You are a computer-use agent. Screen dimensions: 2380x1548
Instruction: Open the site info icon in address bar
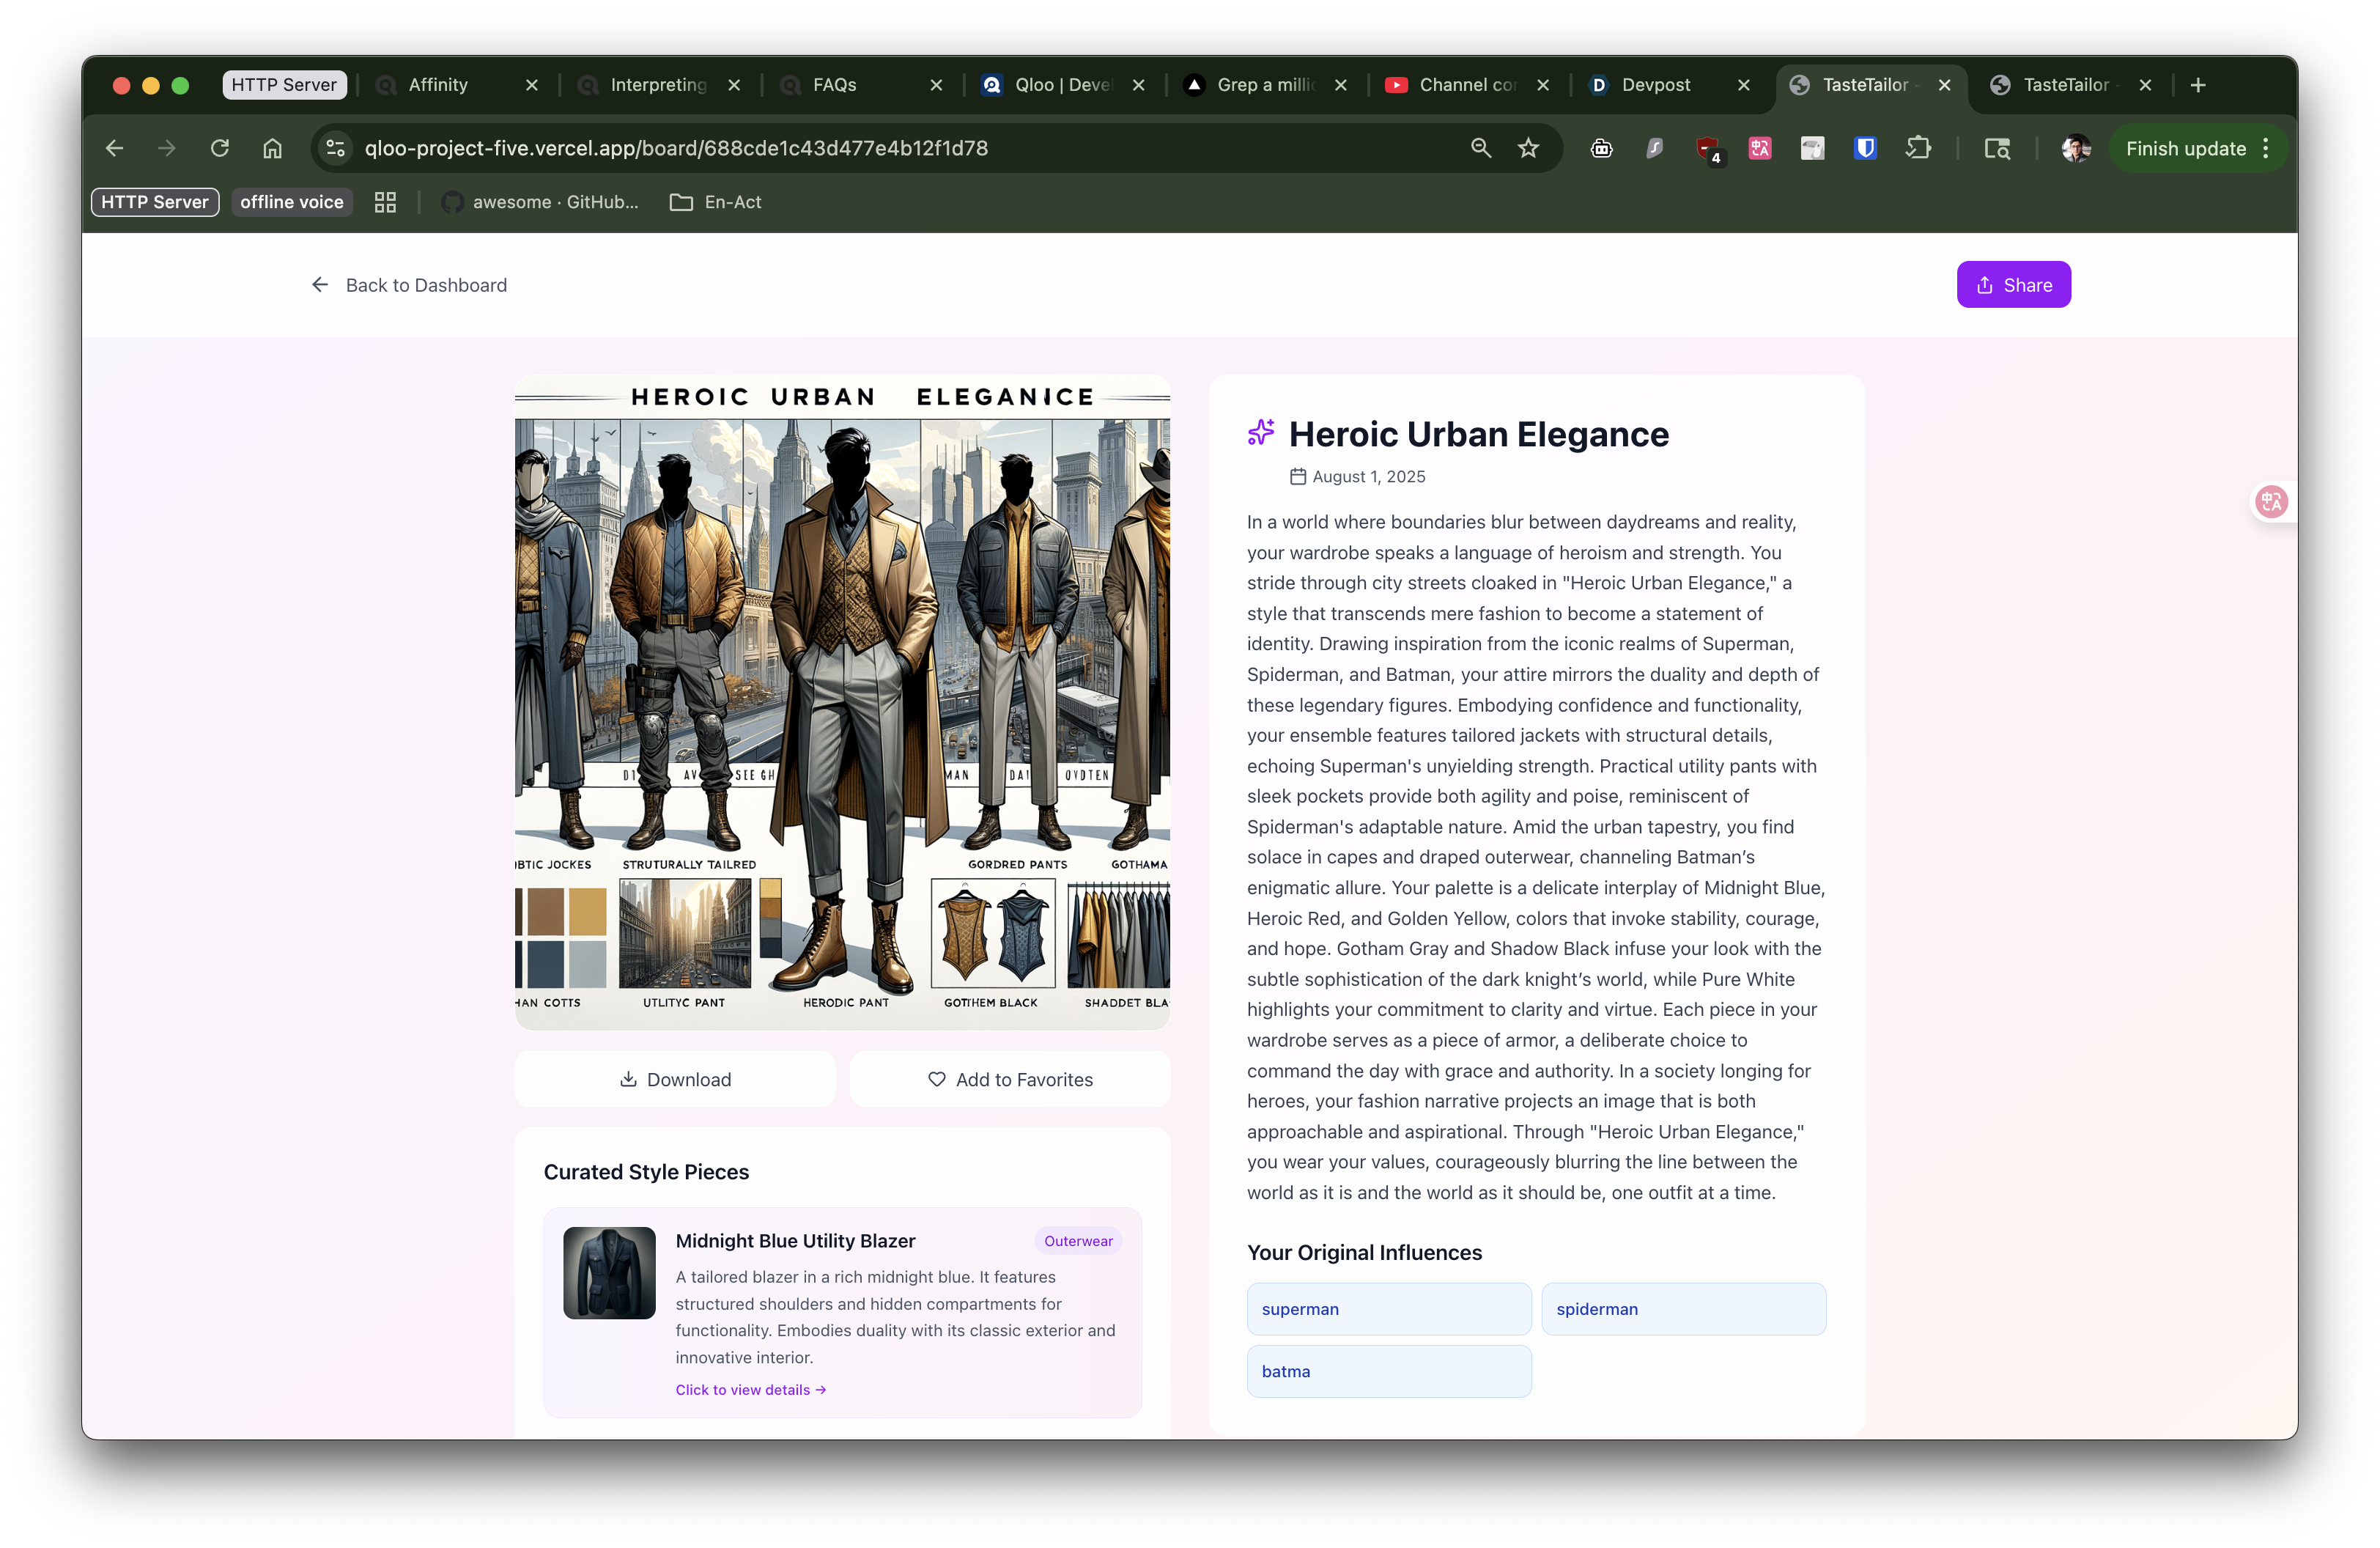click(x=336, y=148)
